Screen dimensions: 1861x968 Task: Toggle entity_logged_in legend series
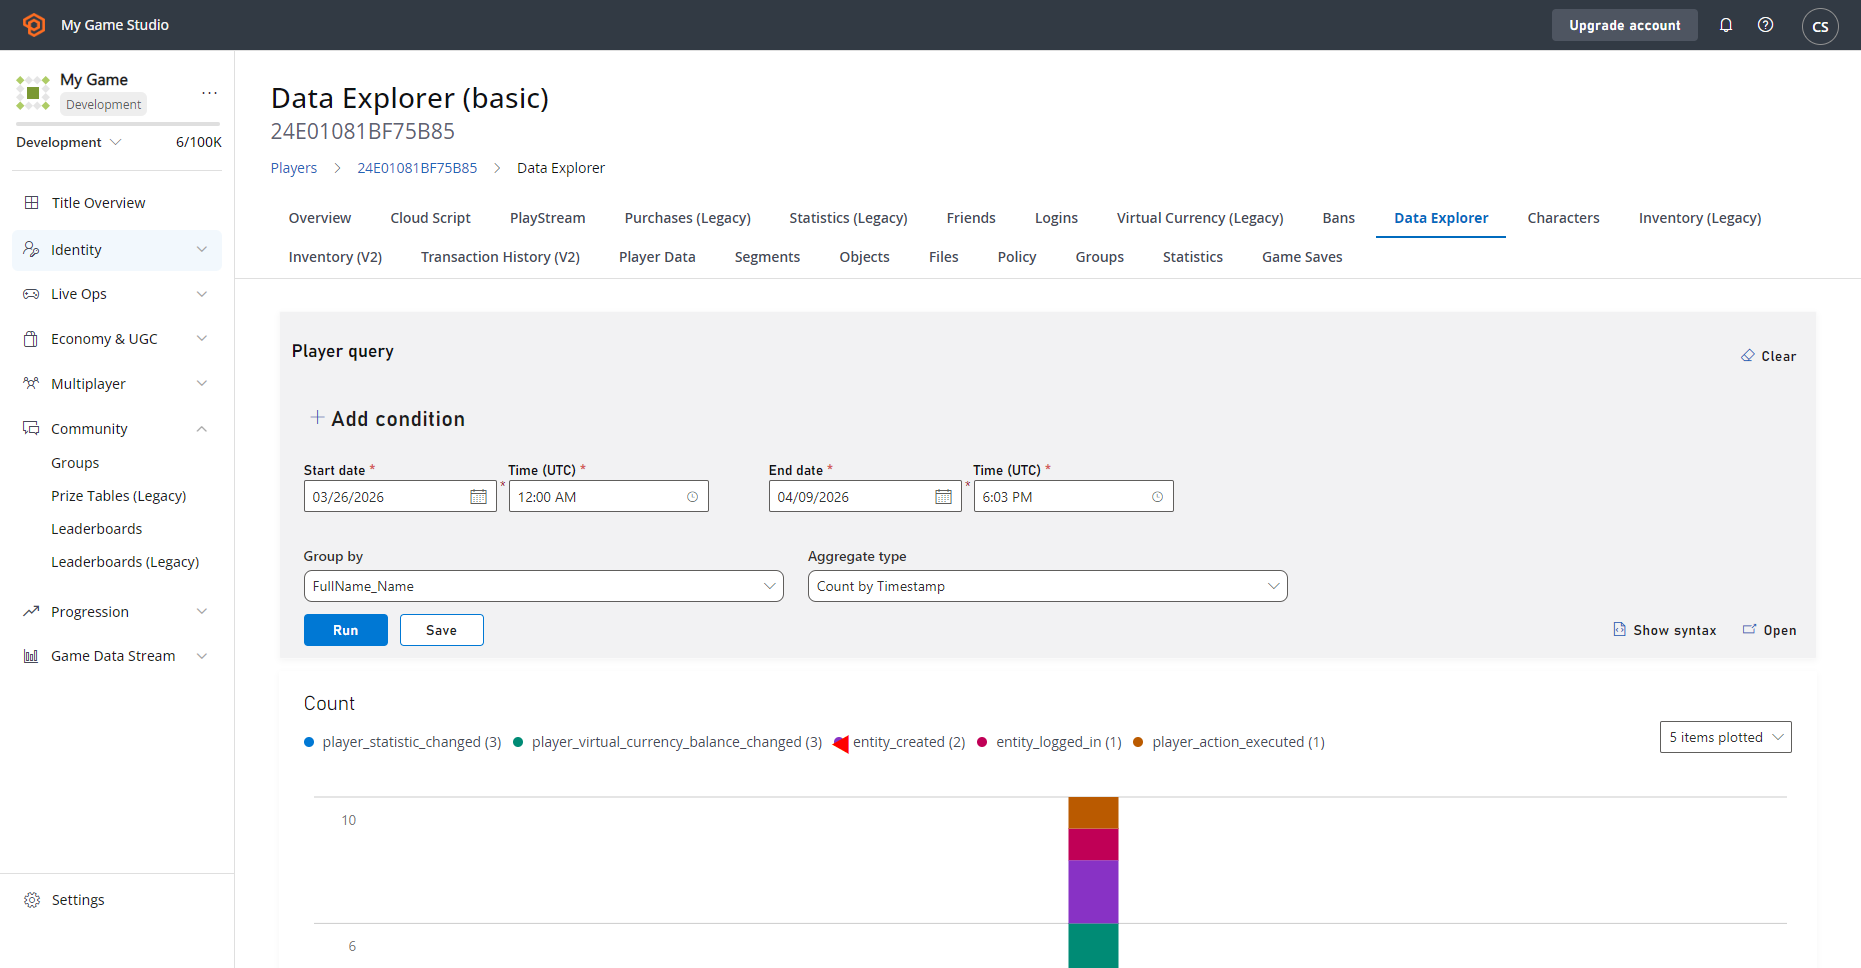point(1049,742)
